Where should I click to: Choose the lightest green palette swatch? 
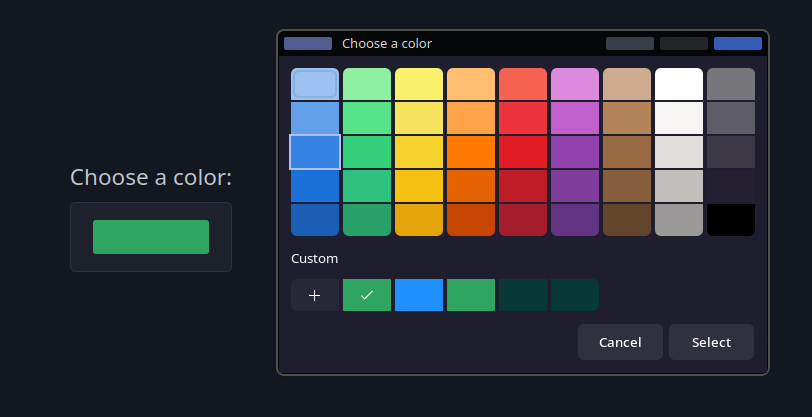(367, 84)
